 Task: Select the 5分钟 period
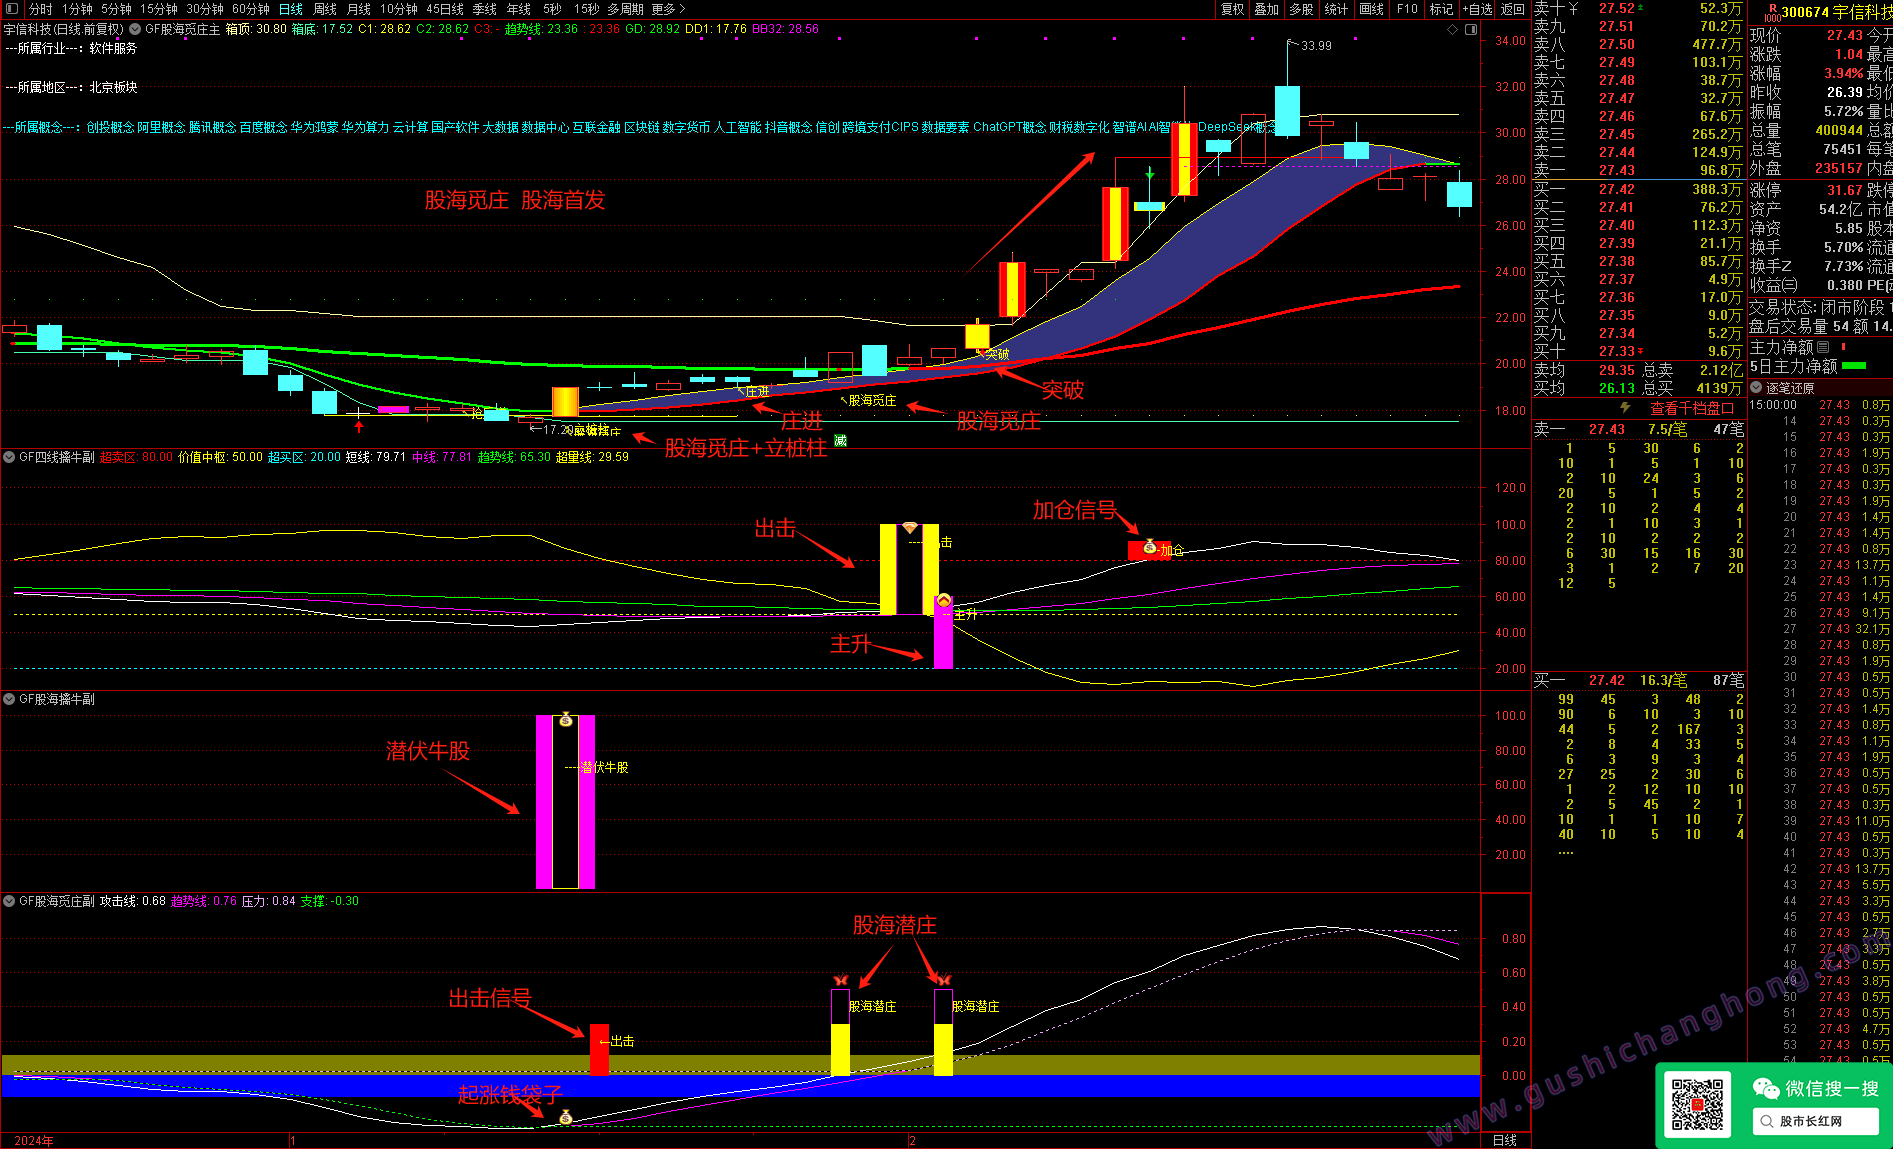(x=116, y=9)
